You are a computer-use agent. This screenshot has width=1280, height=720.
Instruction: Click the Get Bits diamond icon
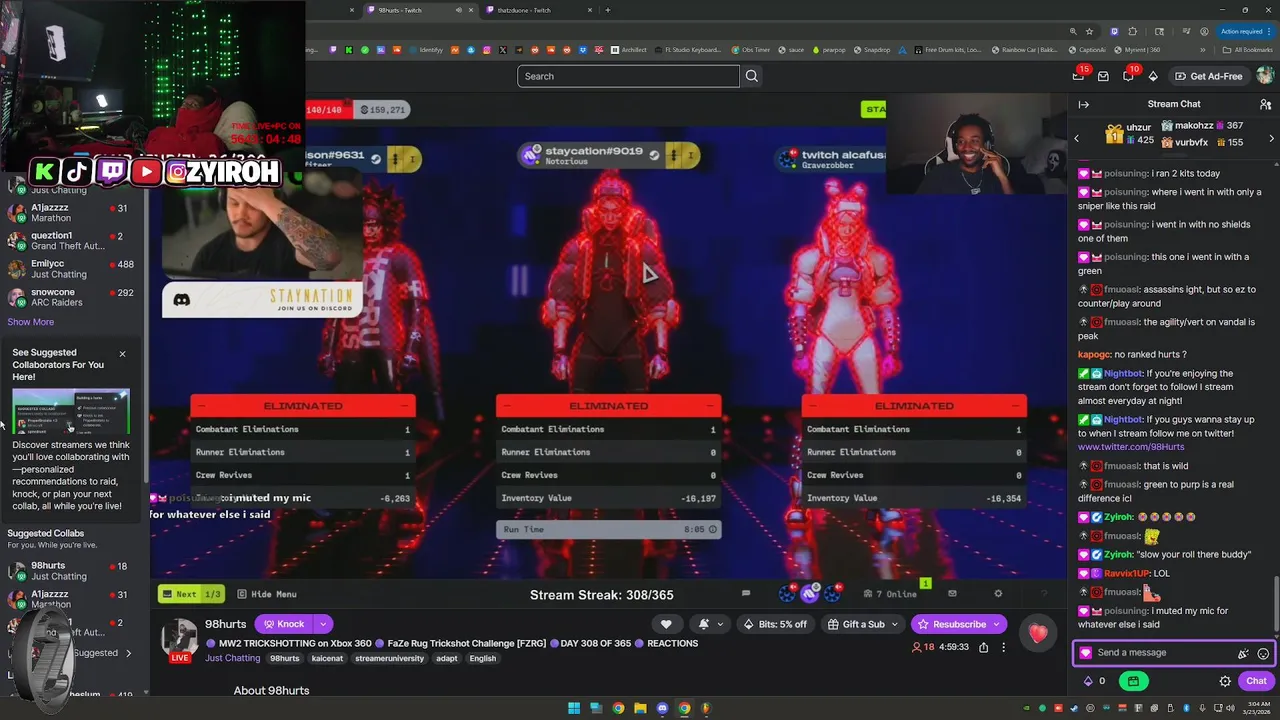[x=1153, y=76]
